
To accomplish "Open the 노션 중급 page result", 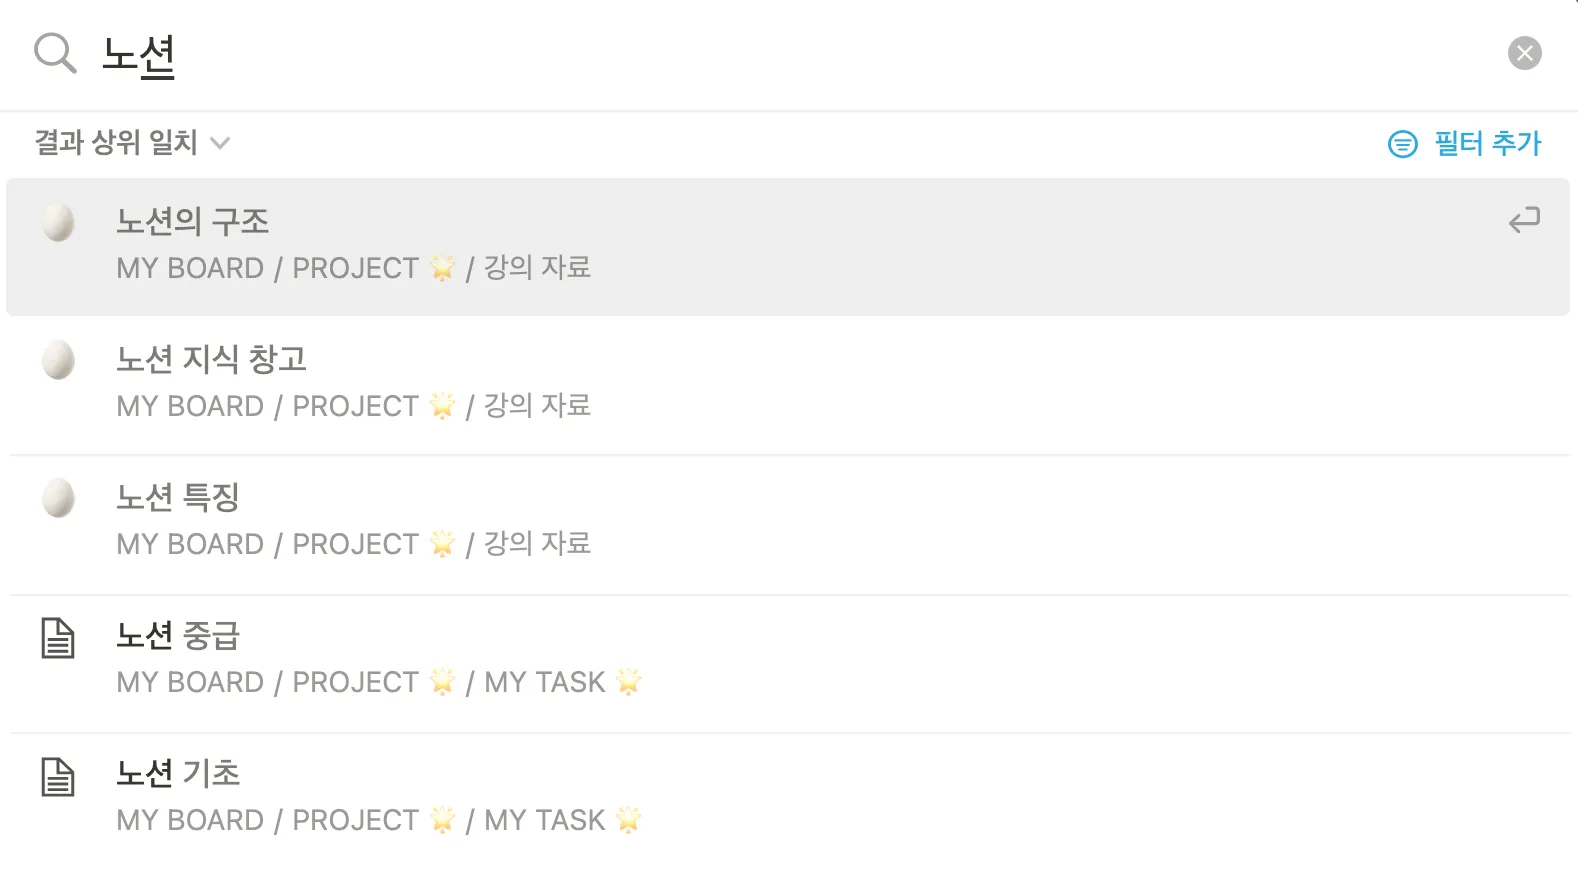I will pyautogui.click(x=178, y=635).
